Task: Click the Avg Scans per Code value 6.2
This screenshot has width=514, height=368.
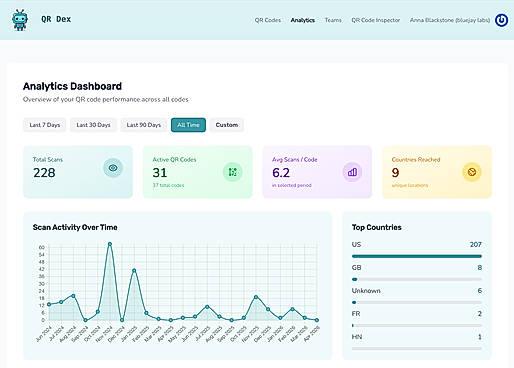Action: (281, 173)
